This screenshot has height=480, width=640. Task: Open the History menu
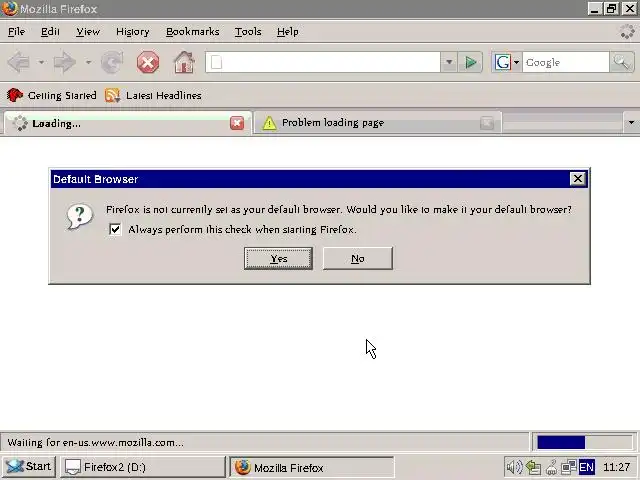click(x=133, y=31)
